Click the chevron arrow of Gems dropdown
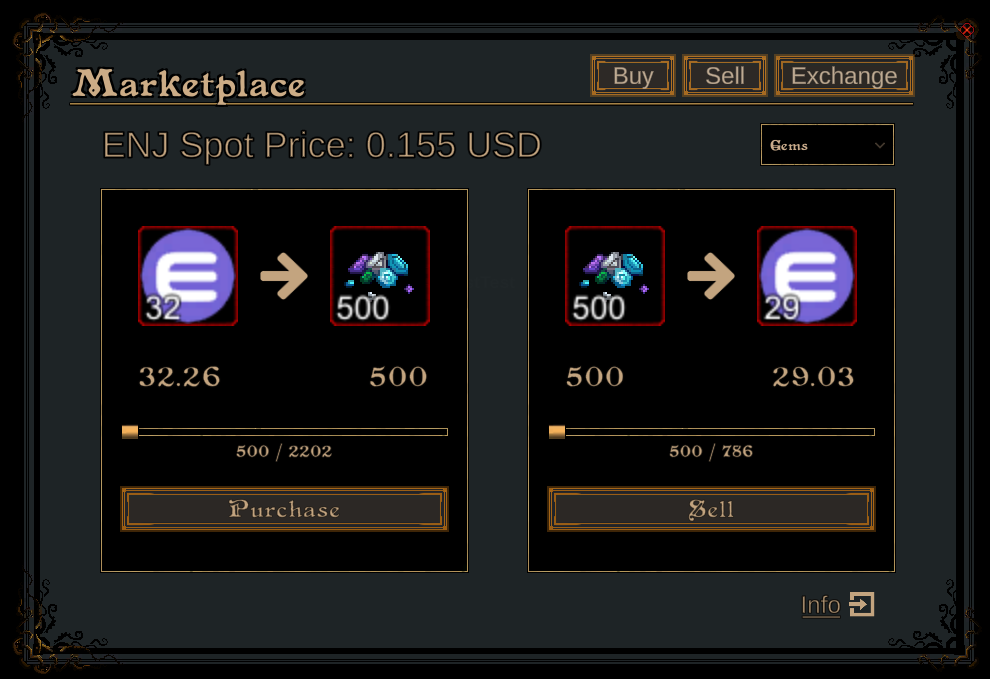Viewport: 990px width, 679px height. click(880, 145)
